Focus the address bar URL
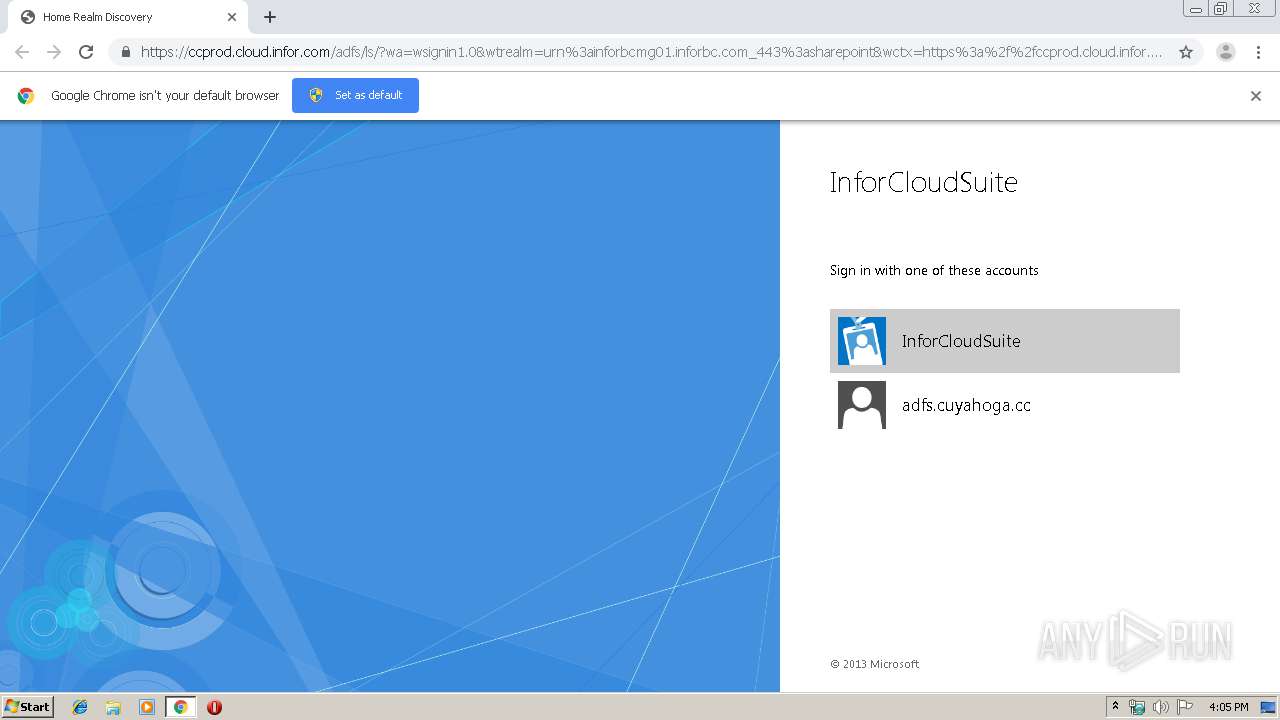 651,52
